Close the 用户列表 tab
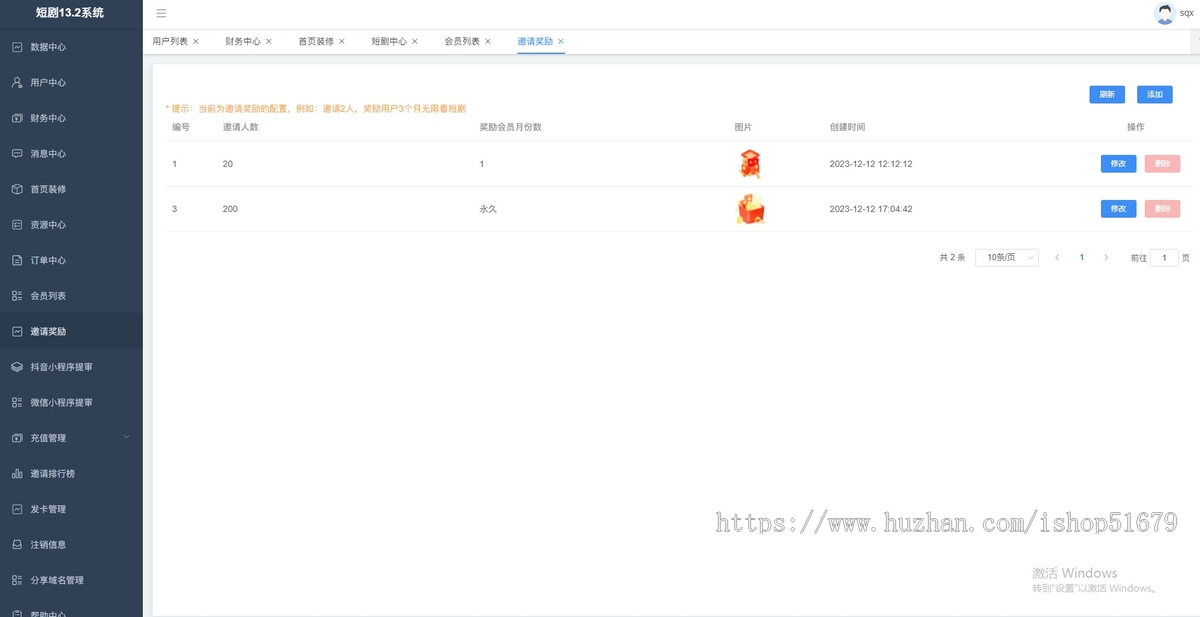1200x617 pixels. click(196, 41)
